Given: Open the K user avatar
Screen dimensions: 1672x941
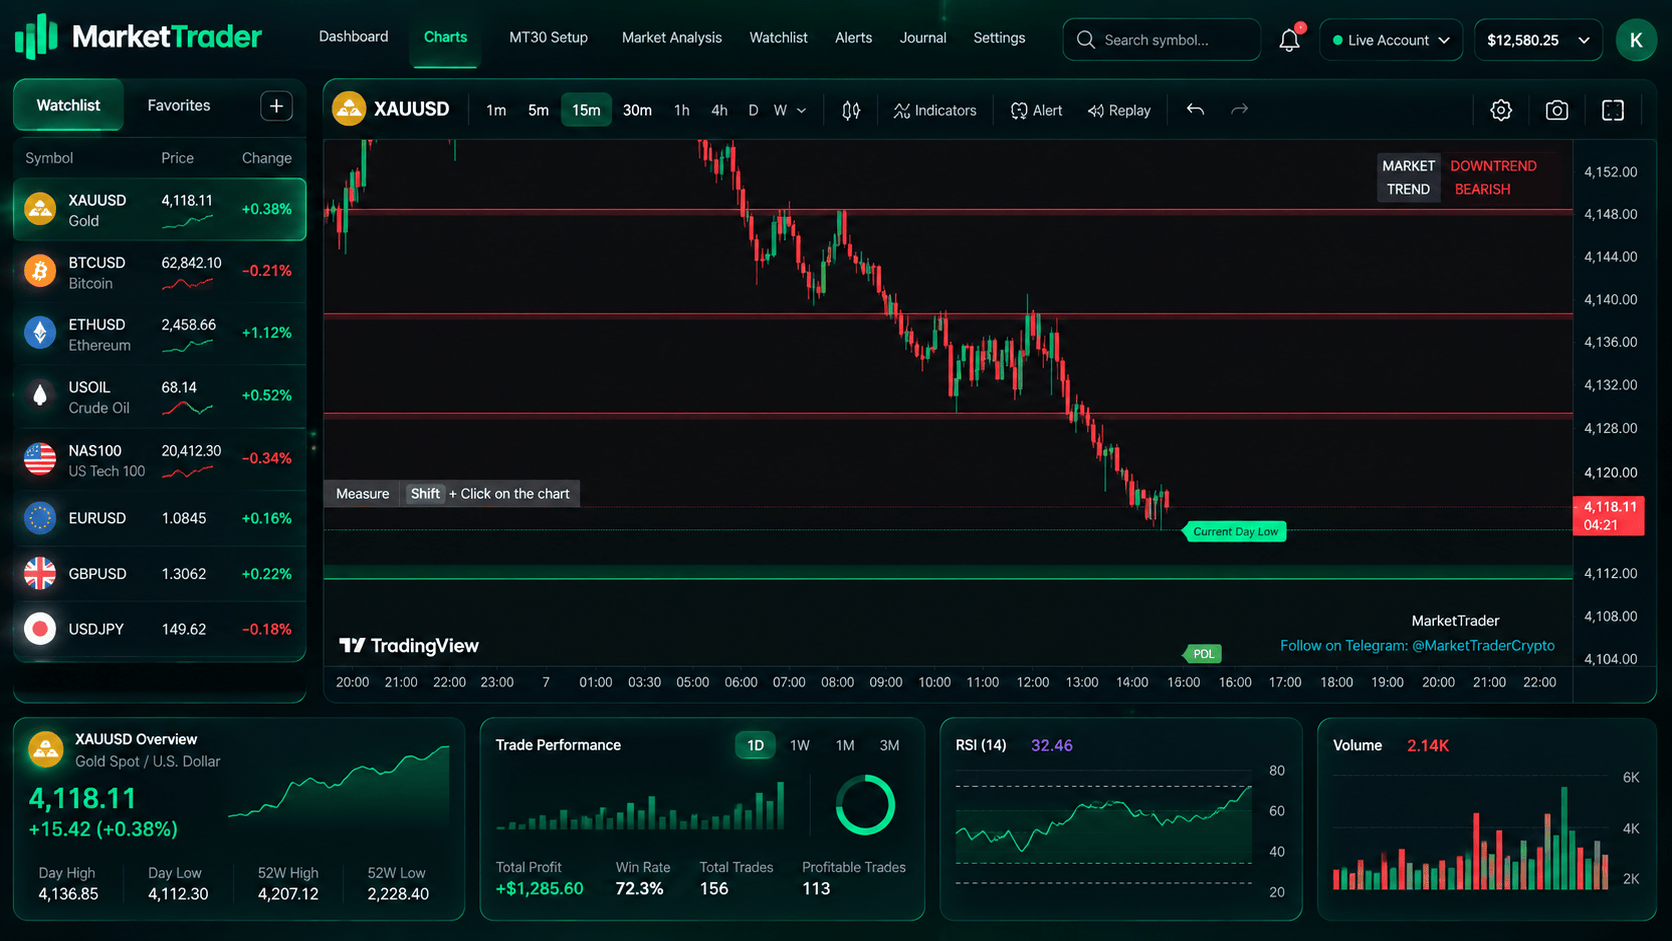Looking at the screenshot, I should 1636,40.
